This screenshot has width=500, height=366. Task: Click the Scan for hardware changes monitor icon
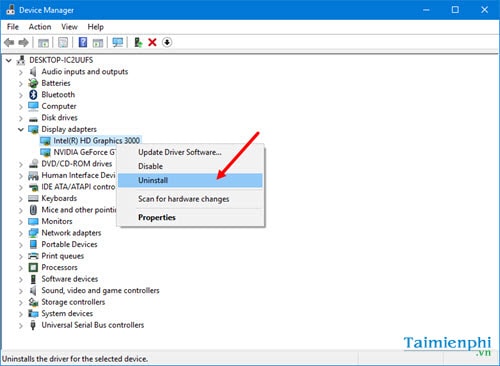(x=118, y=42)
